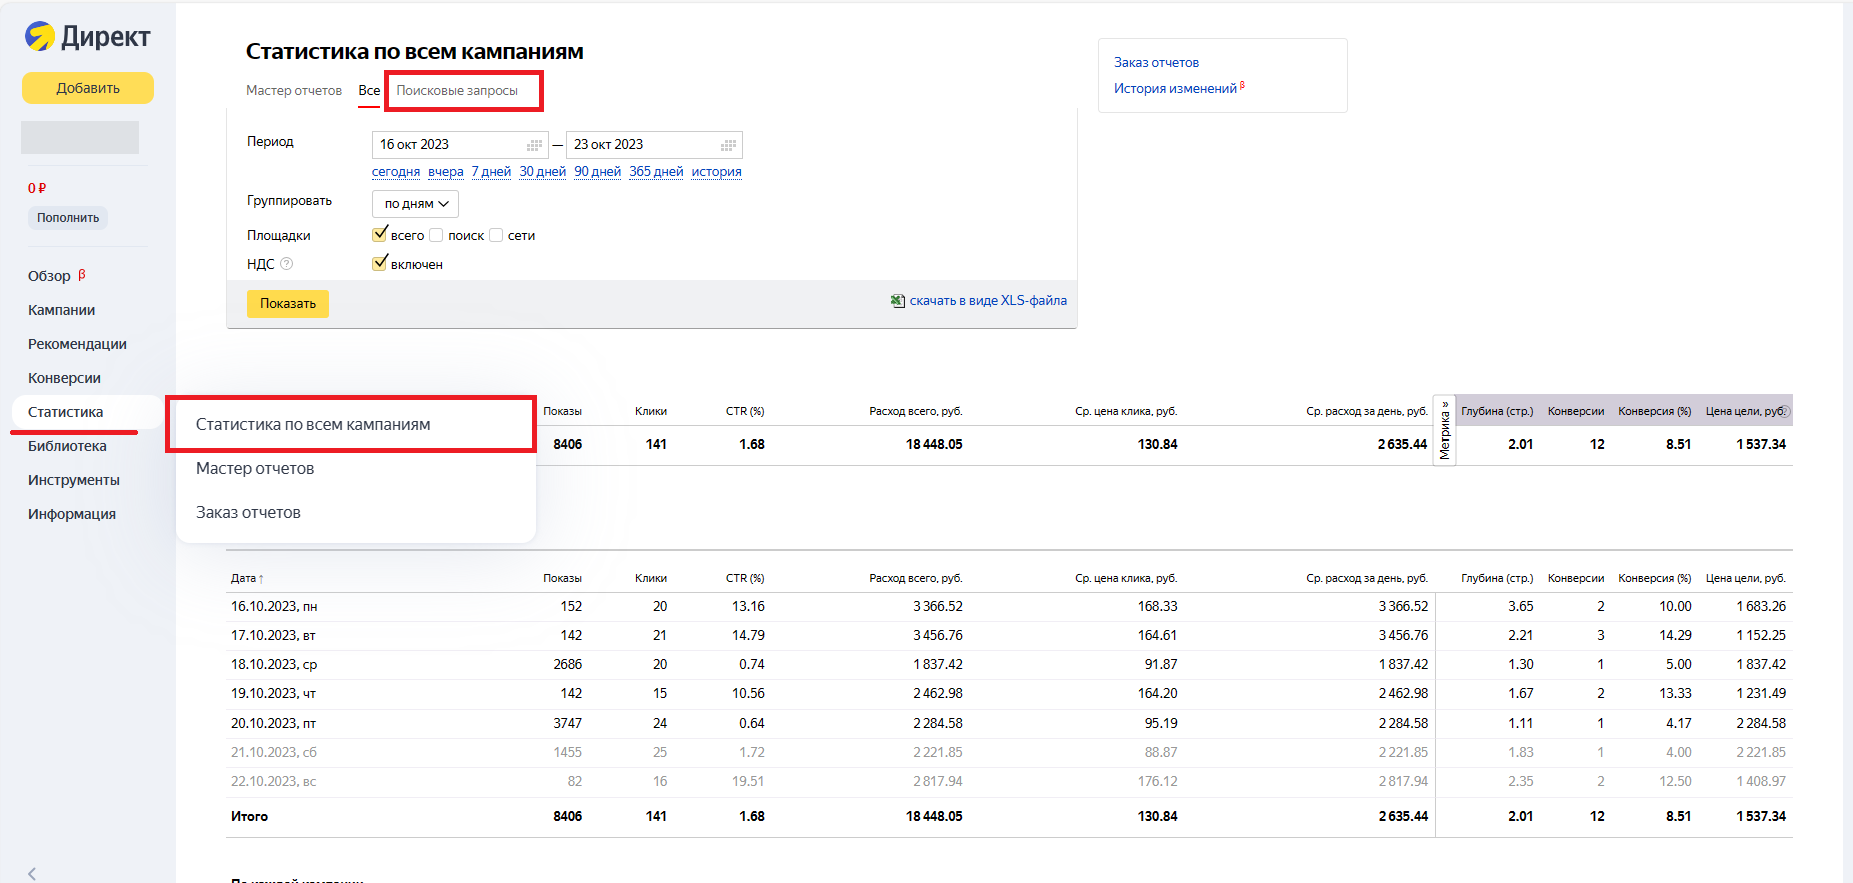Click the 'история' period link
Screen dimensions: 1853x883
tap(717, 171)
